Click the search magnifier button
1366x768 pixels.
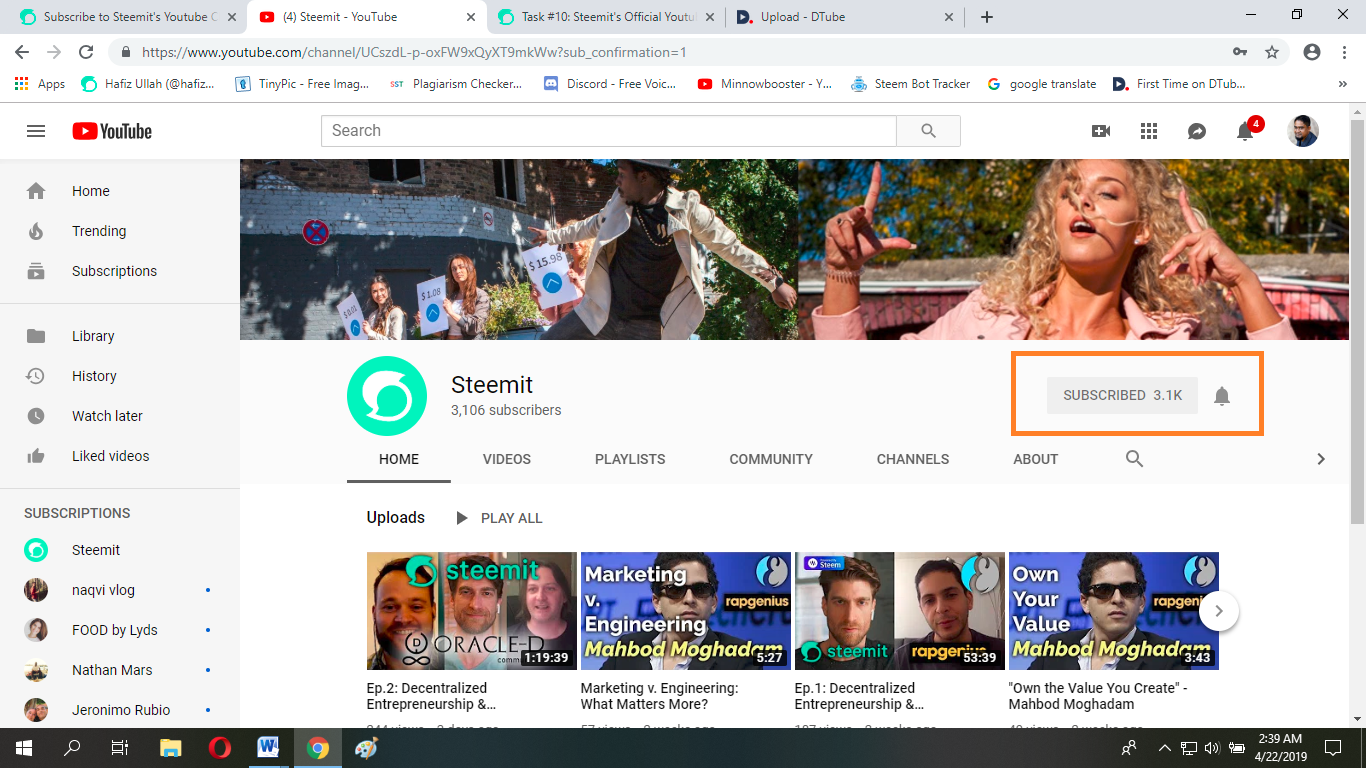(x=928, y=131)
